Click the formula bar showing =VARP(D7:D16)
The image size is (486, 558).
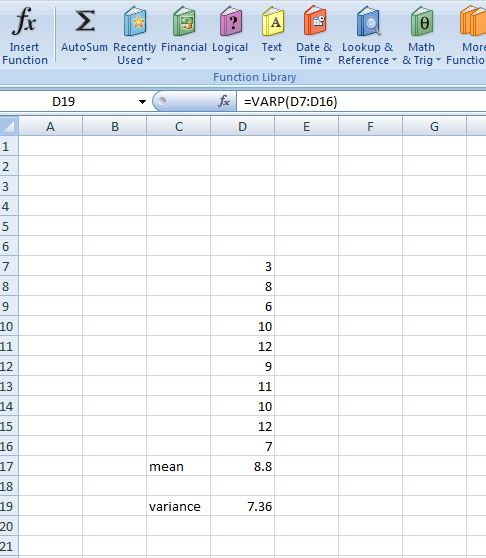tap(361, 101)
